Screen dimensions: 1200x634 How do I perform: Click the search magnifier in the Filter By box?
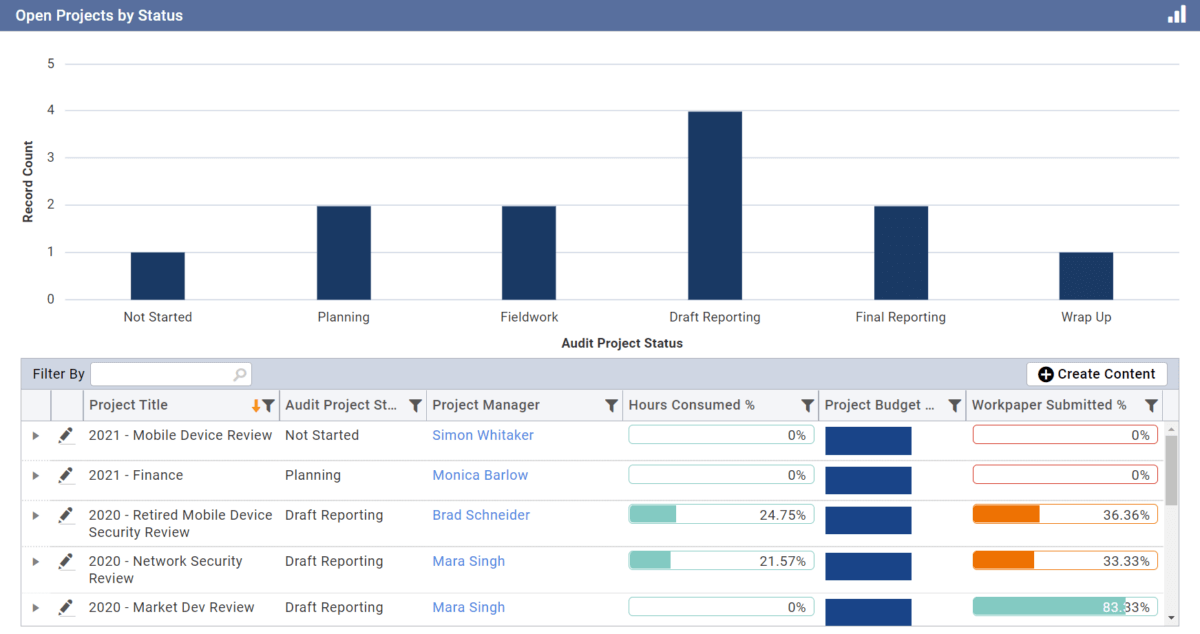(x=239, y=373)
